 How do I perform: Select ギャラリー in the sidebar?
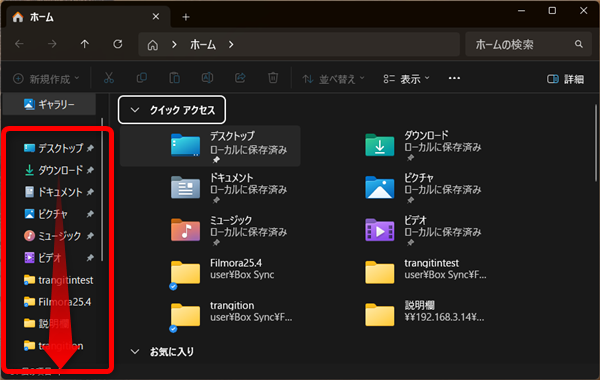click(x=49, y=104)
